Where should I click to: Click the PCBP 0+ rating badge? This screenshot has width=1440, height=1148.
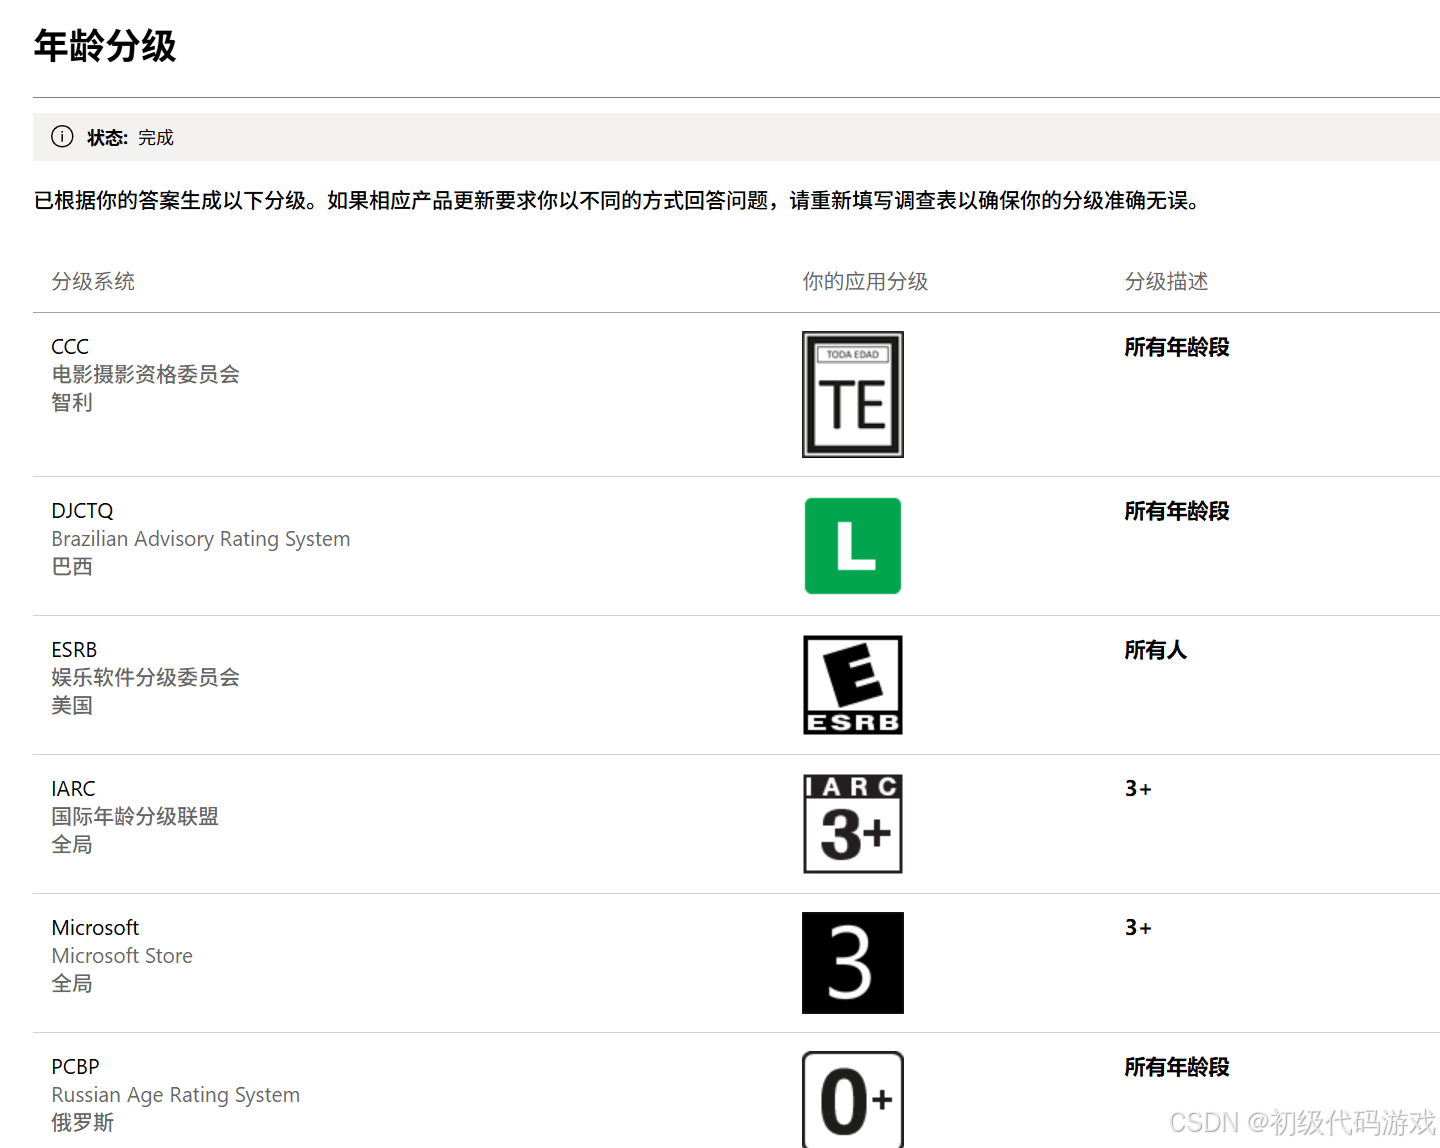(853, 1099)
